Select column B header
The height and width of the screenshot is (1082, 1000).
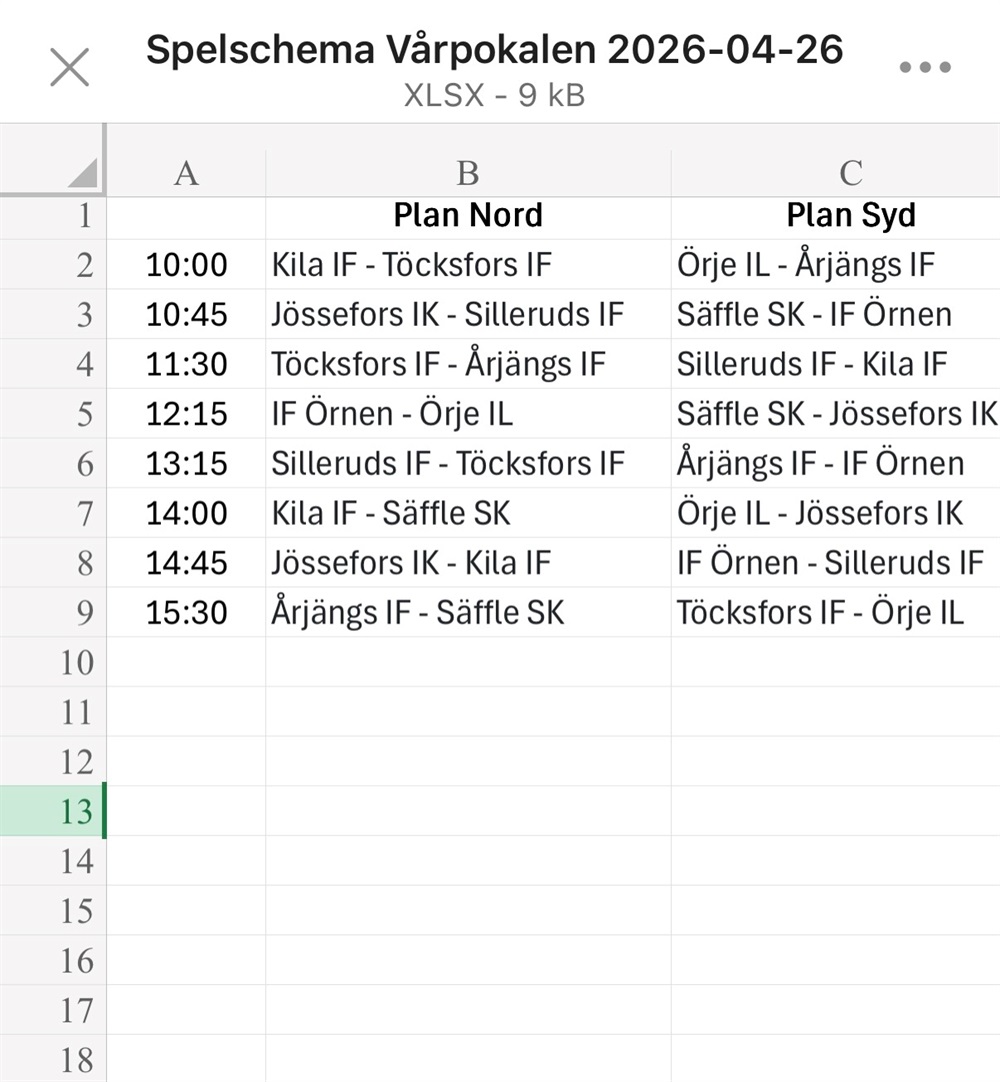click(x=468, y=173)
